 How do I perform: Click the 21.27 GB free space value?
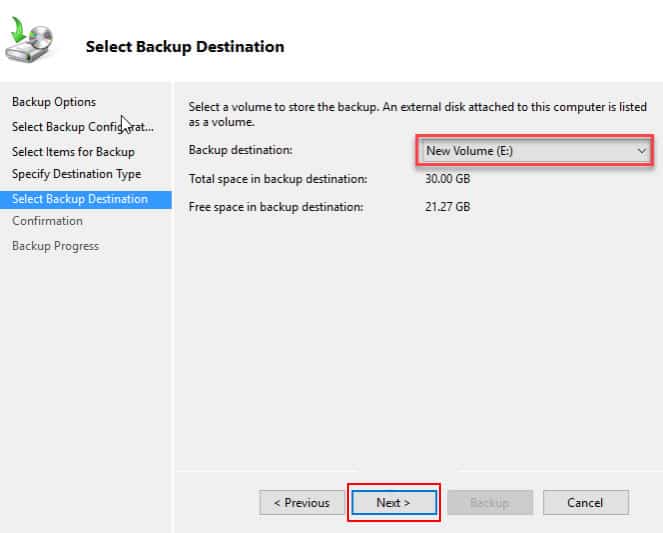(x=447, y=207)
